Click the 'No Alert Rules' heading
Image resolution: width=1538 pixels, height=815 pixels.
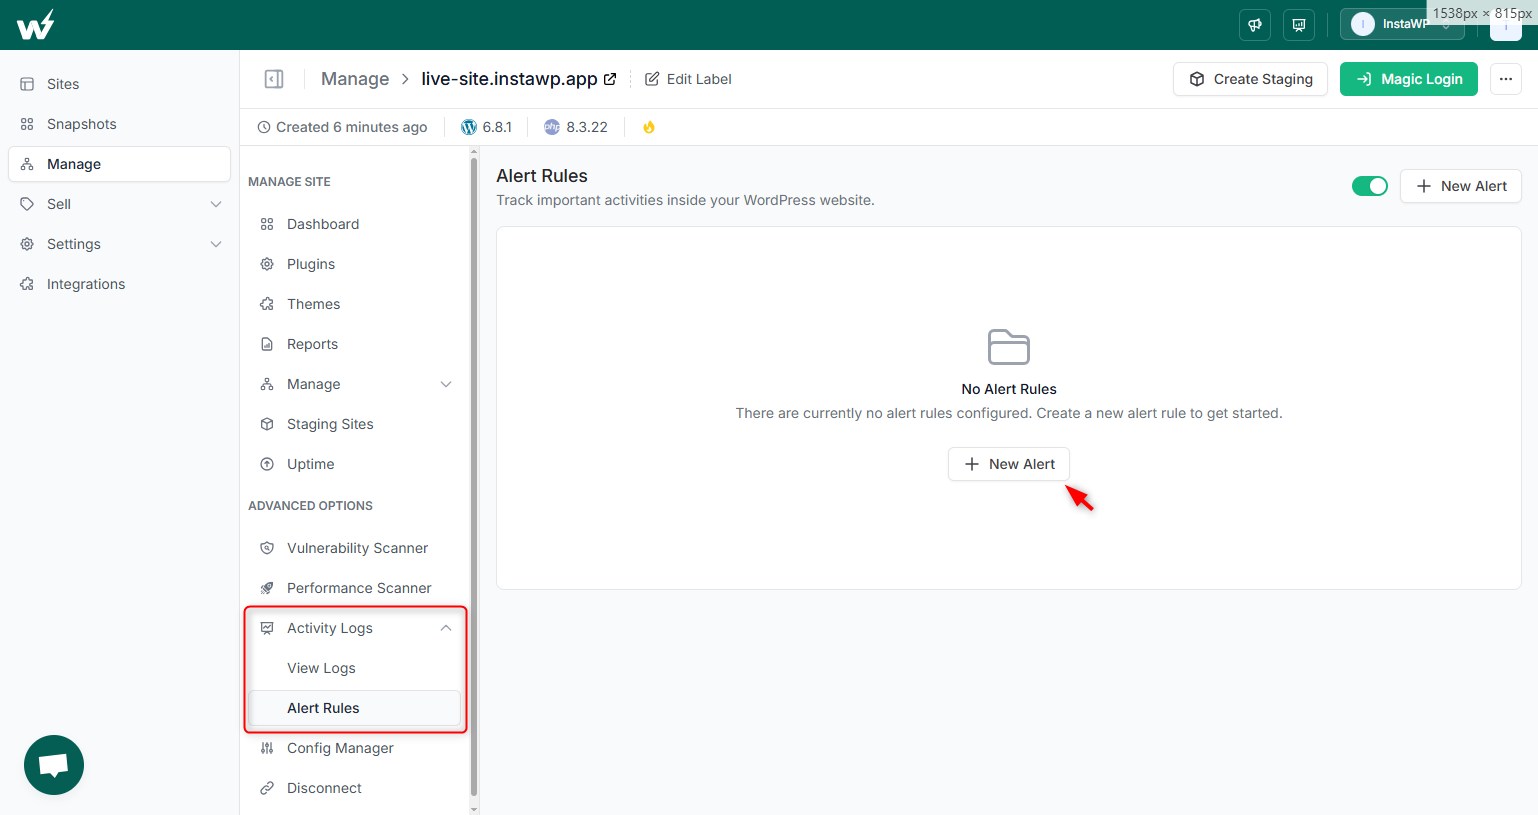1009,389
